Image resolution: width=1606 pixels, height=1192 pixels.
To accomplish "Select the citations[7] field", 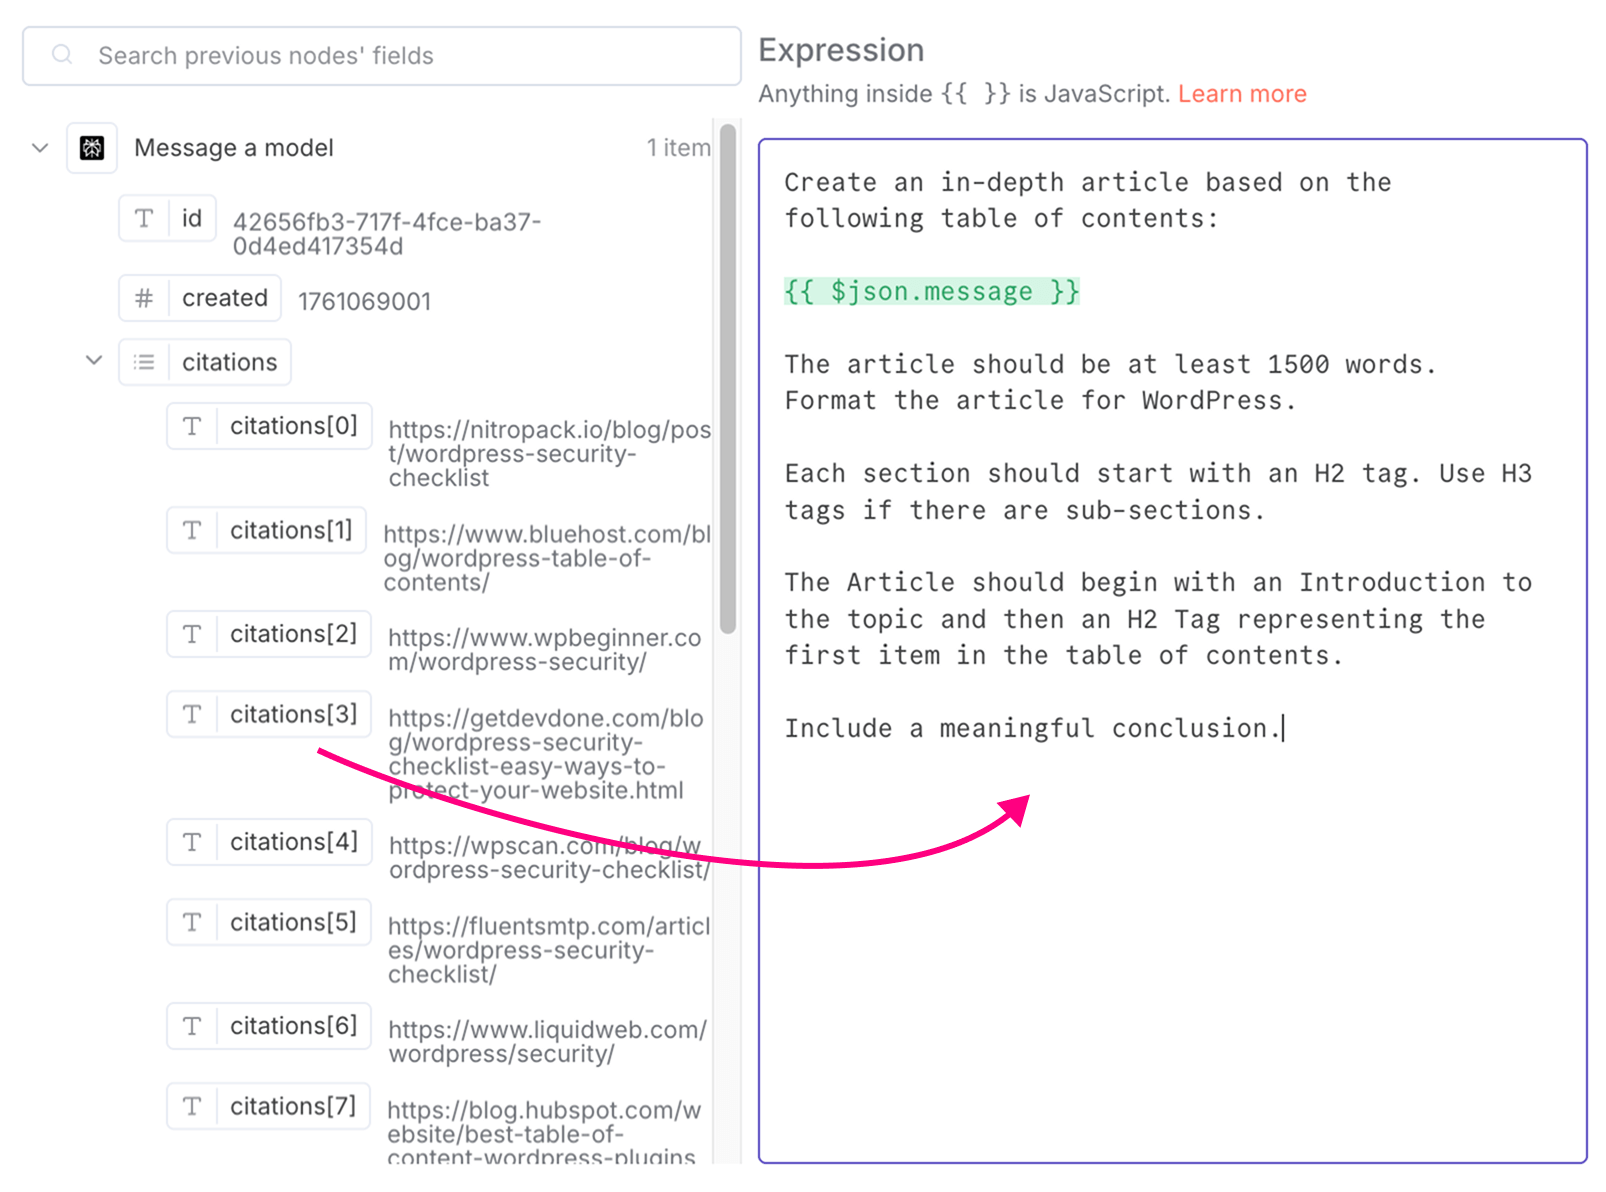I will [293, 1106].
